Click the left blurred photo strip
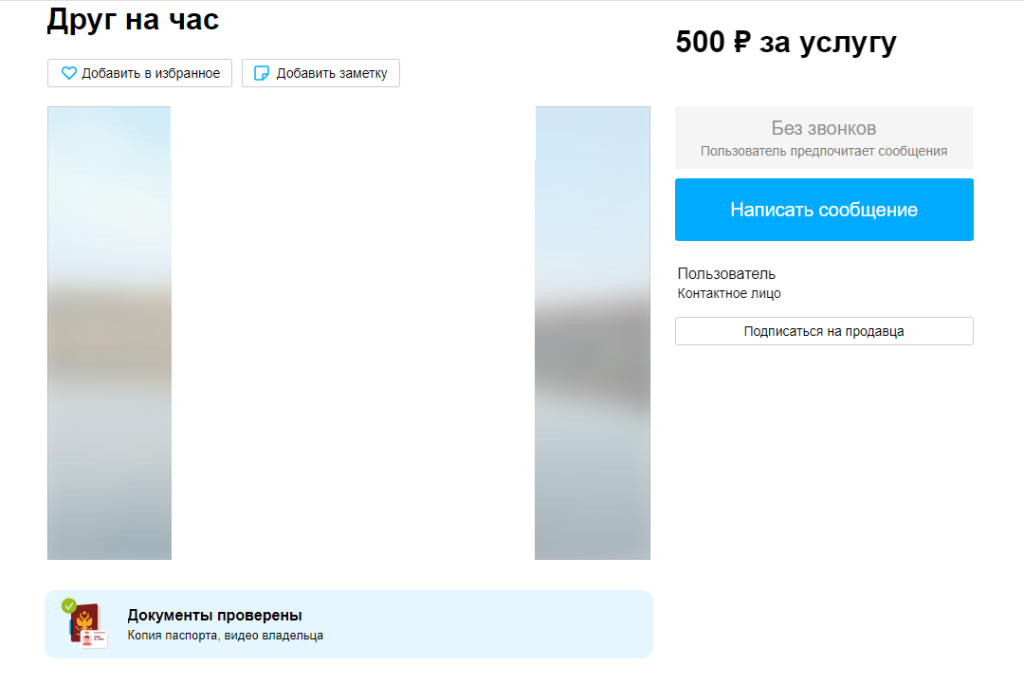This screenshot has height=684, width=1024. (109, 333)
